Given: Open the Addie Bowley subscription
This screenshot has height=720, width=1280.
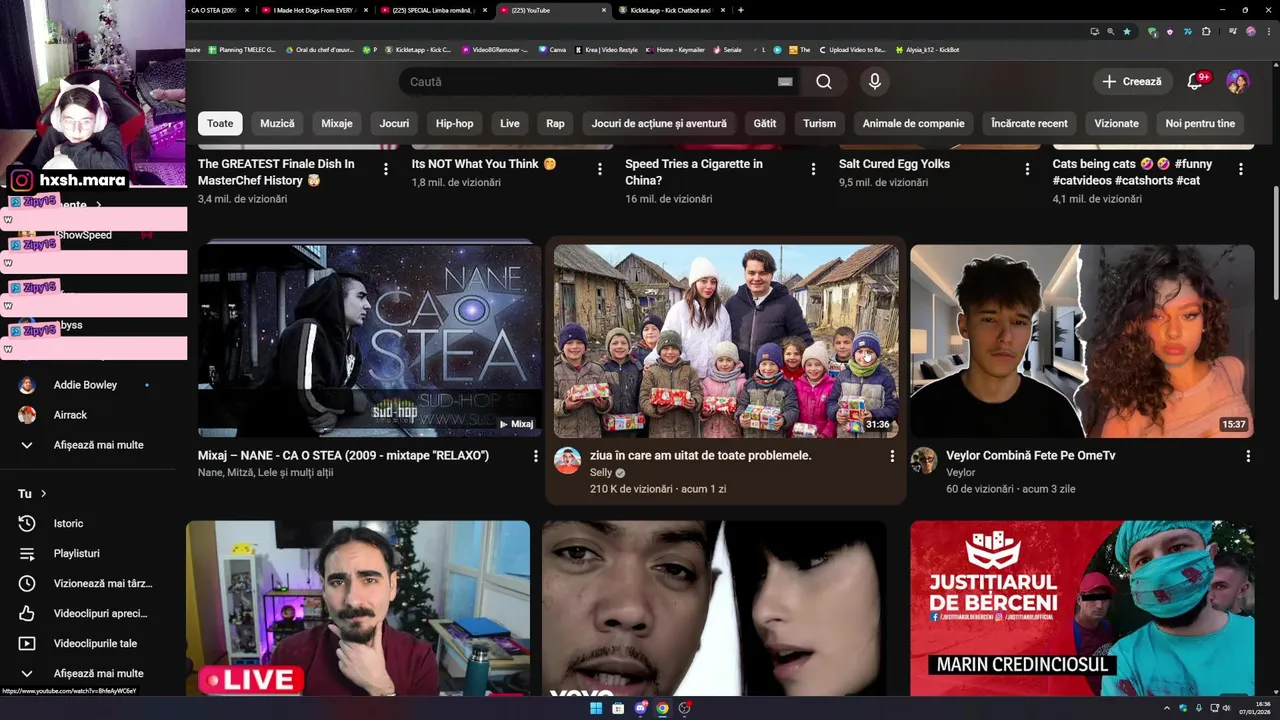Looking at the screenshot, I should click(85, 385).
